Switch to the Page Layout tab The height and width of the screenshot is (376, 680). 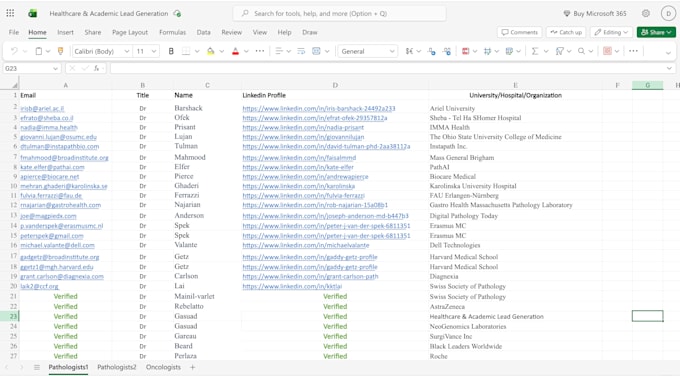tap(130, 32)
